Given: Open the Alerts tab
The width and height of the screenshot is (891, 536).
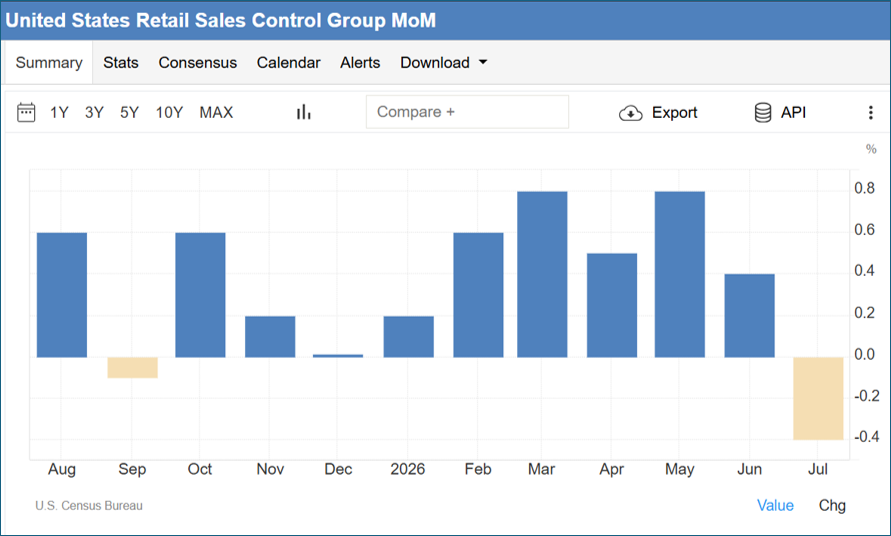Looking at the screenshot, I should 360,63.
